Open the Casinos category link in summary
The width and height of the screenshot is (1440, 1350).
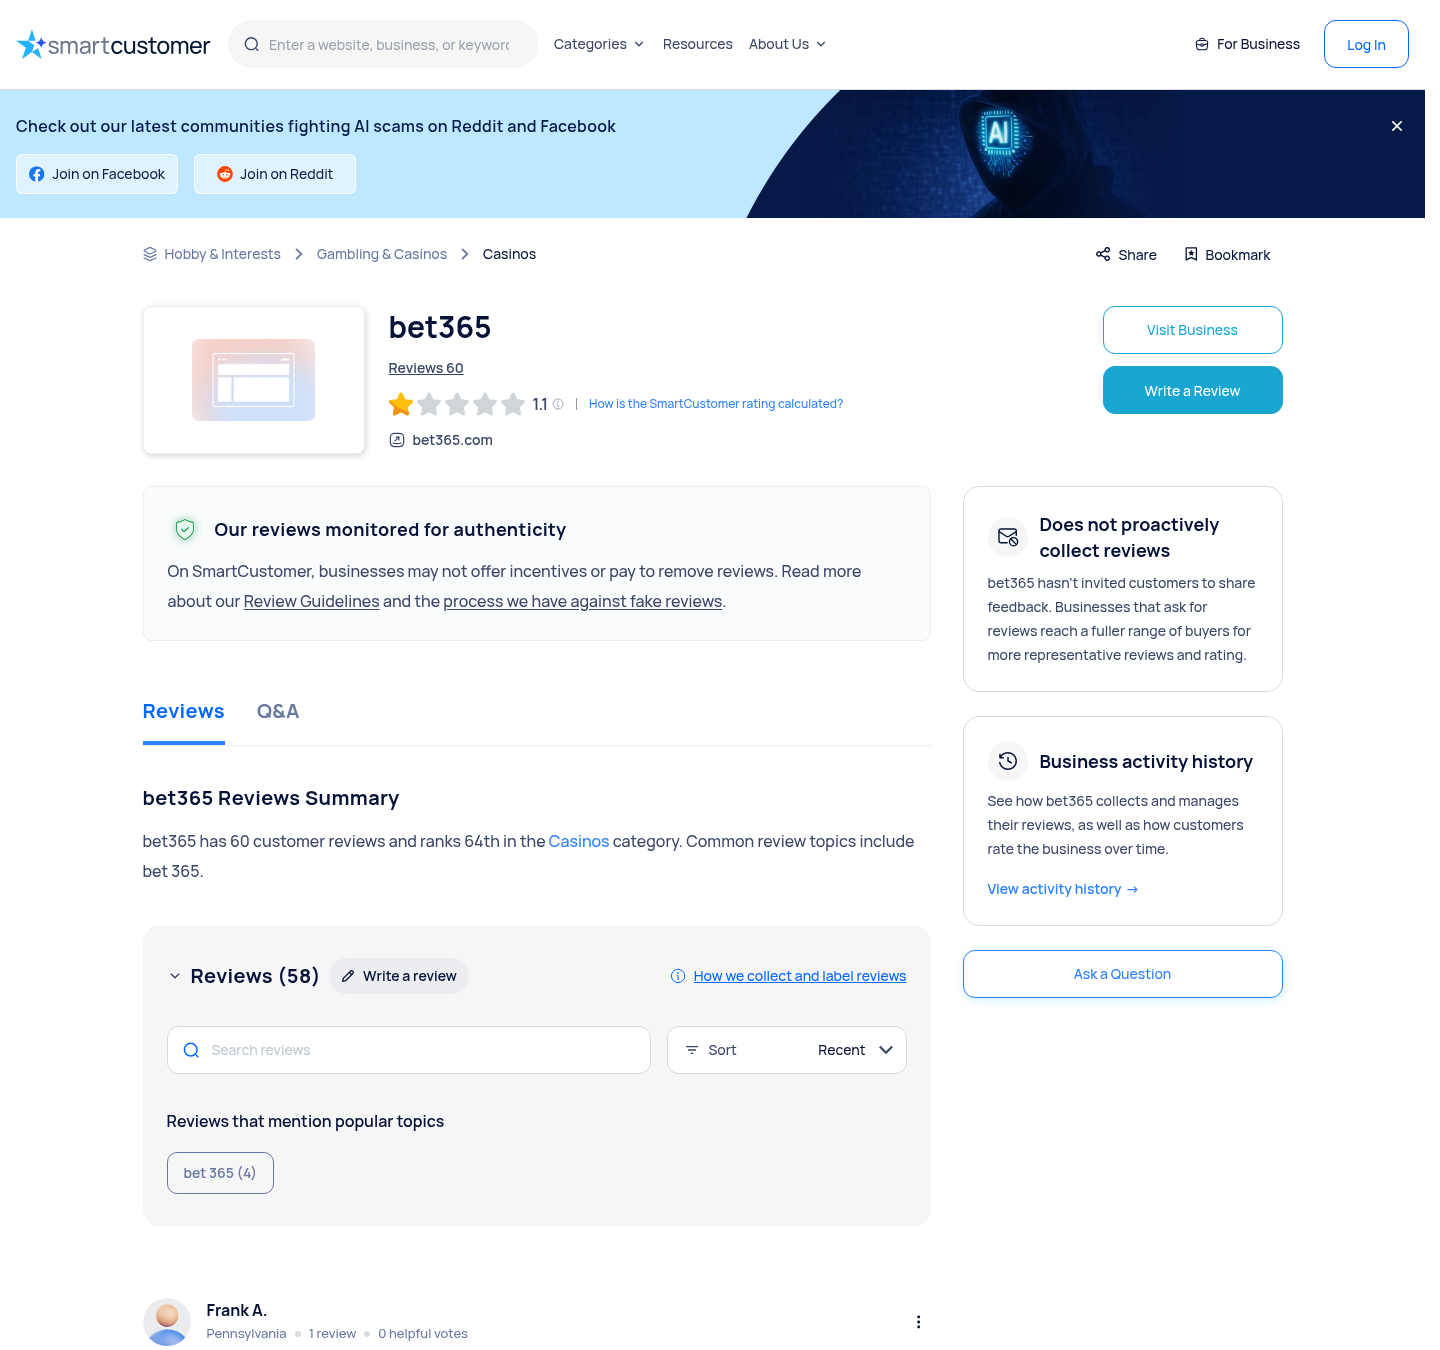[x=579, y=841]
